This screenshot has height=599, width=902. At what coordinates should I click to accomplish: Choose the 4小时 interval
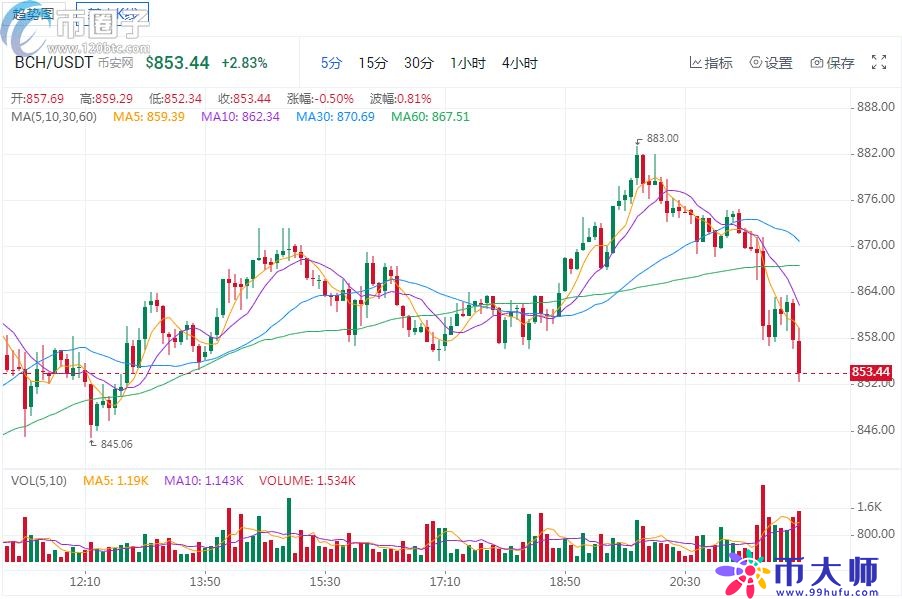(519, 63)
